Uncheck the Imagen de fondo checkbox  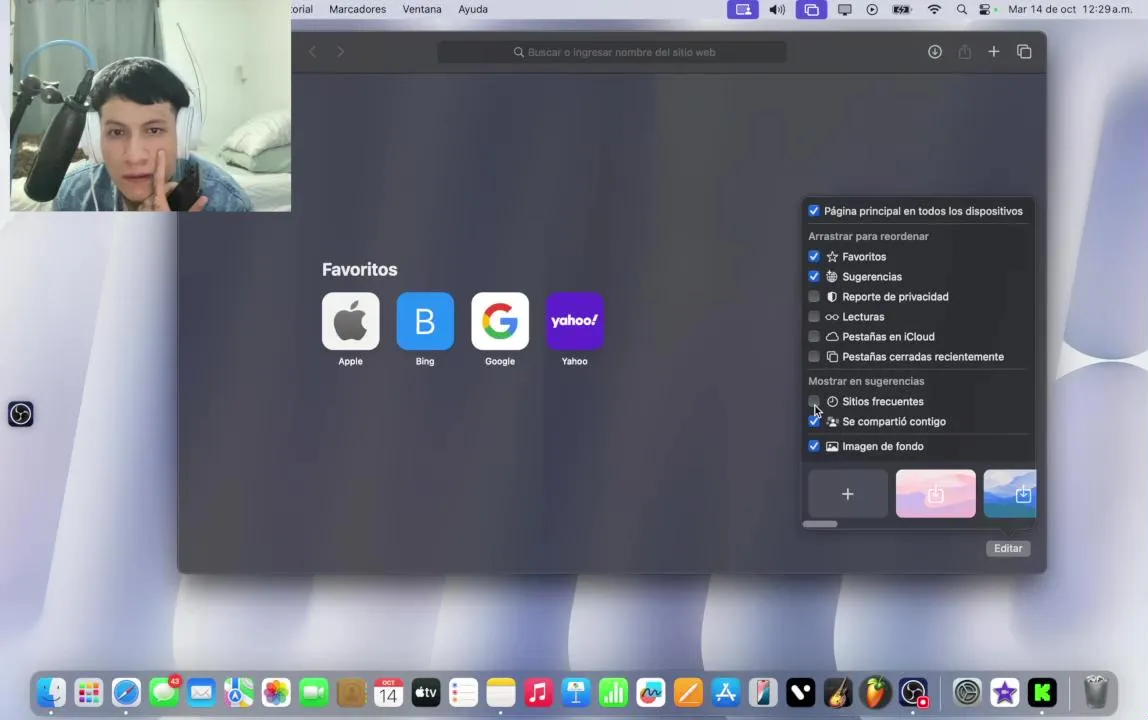click(x=814, y=446)
